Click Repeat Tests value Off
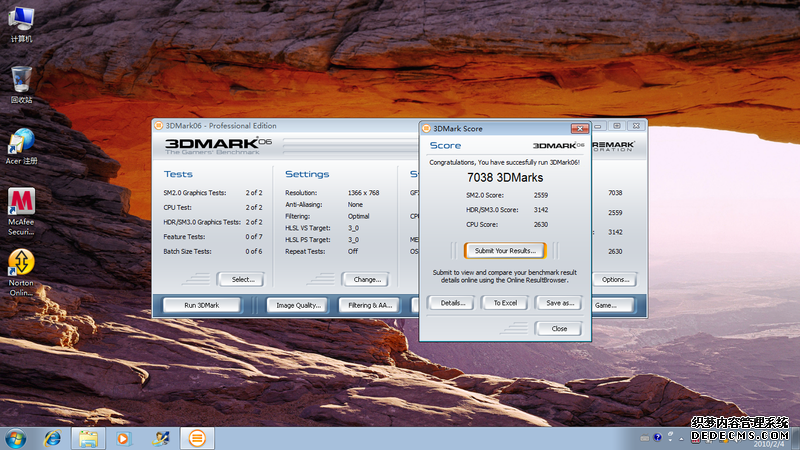The height and width of the screenshot is (450, 800). tap(353, 252)
